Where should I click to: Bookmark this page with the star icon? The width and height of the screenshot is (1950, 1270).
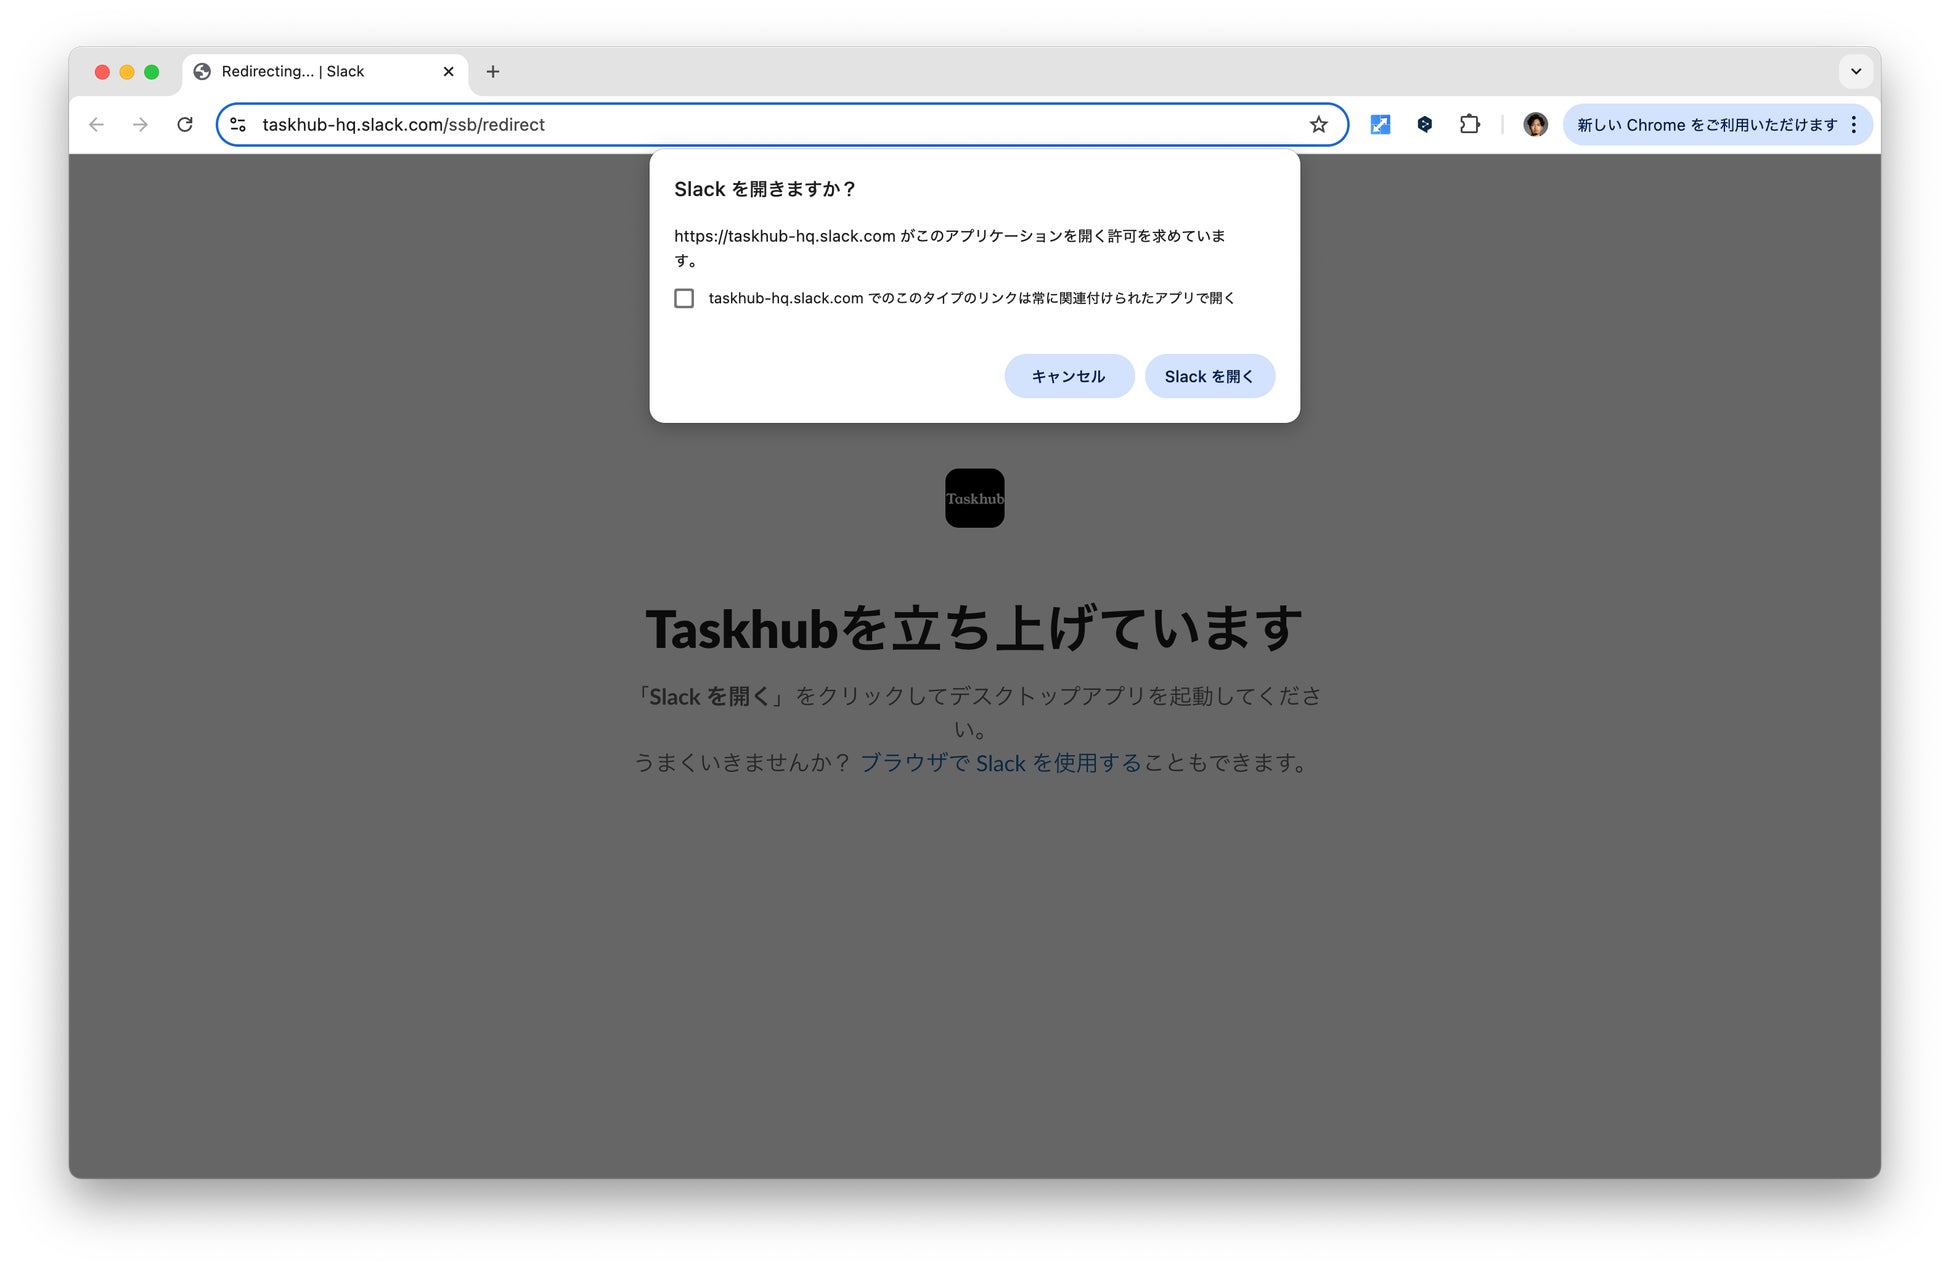[x=1318, y=125]
